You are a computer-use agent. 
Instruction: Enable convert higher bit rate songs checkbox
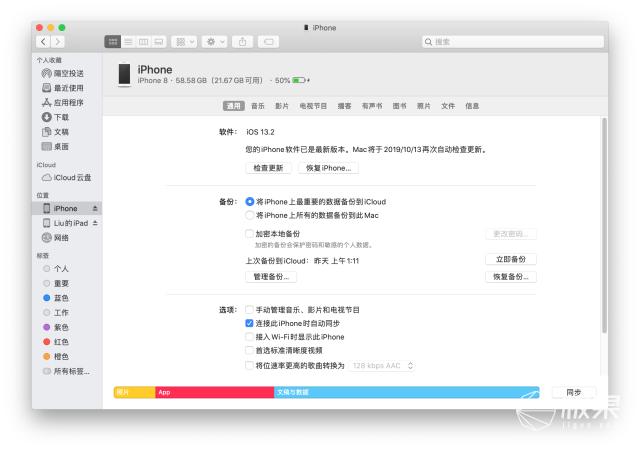(249, 365)
